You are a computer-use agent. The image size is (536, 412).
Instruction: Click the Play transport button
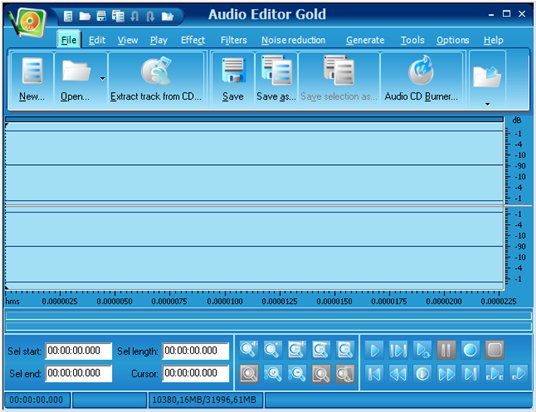tap(375, 350)
